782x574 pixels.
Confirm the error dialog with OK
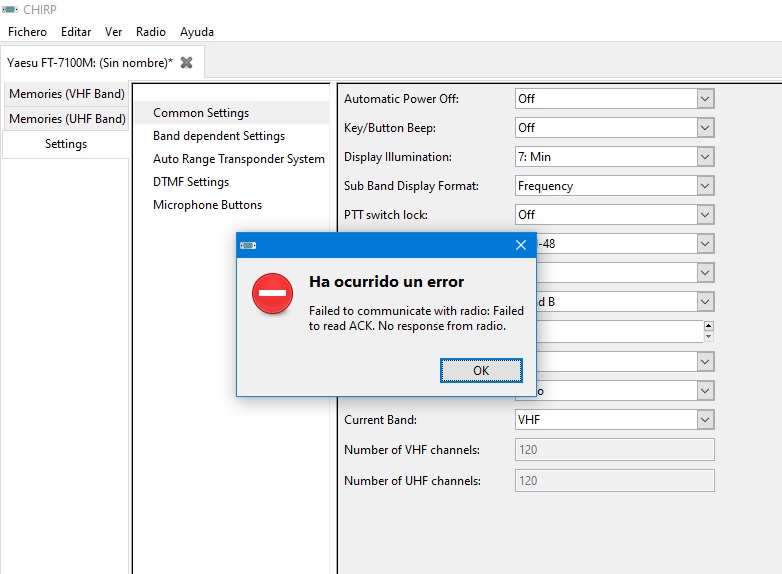coord(481,371)
